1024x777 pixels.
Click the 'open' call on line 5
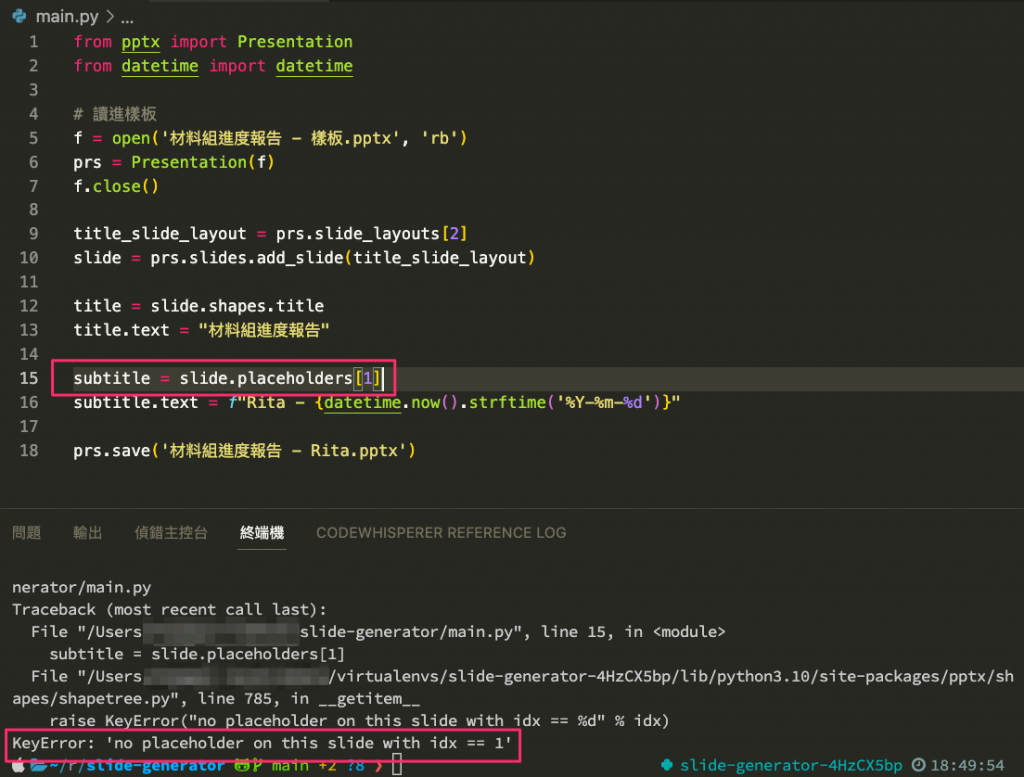coord(131,138)
